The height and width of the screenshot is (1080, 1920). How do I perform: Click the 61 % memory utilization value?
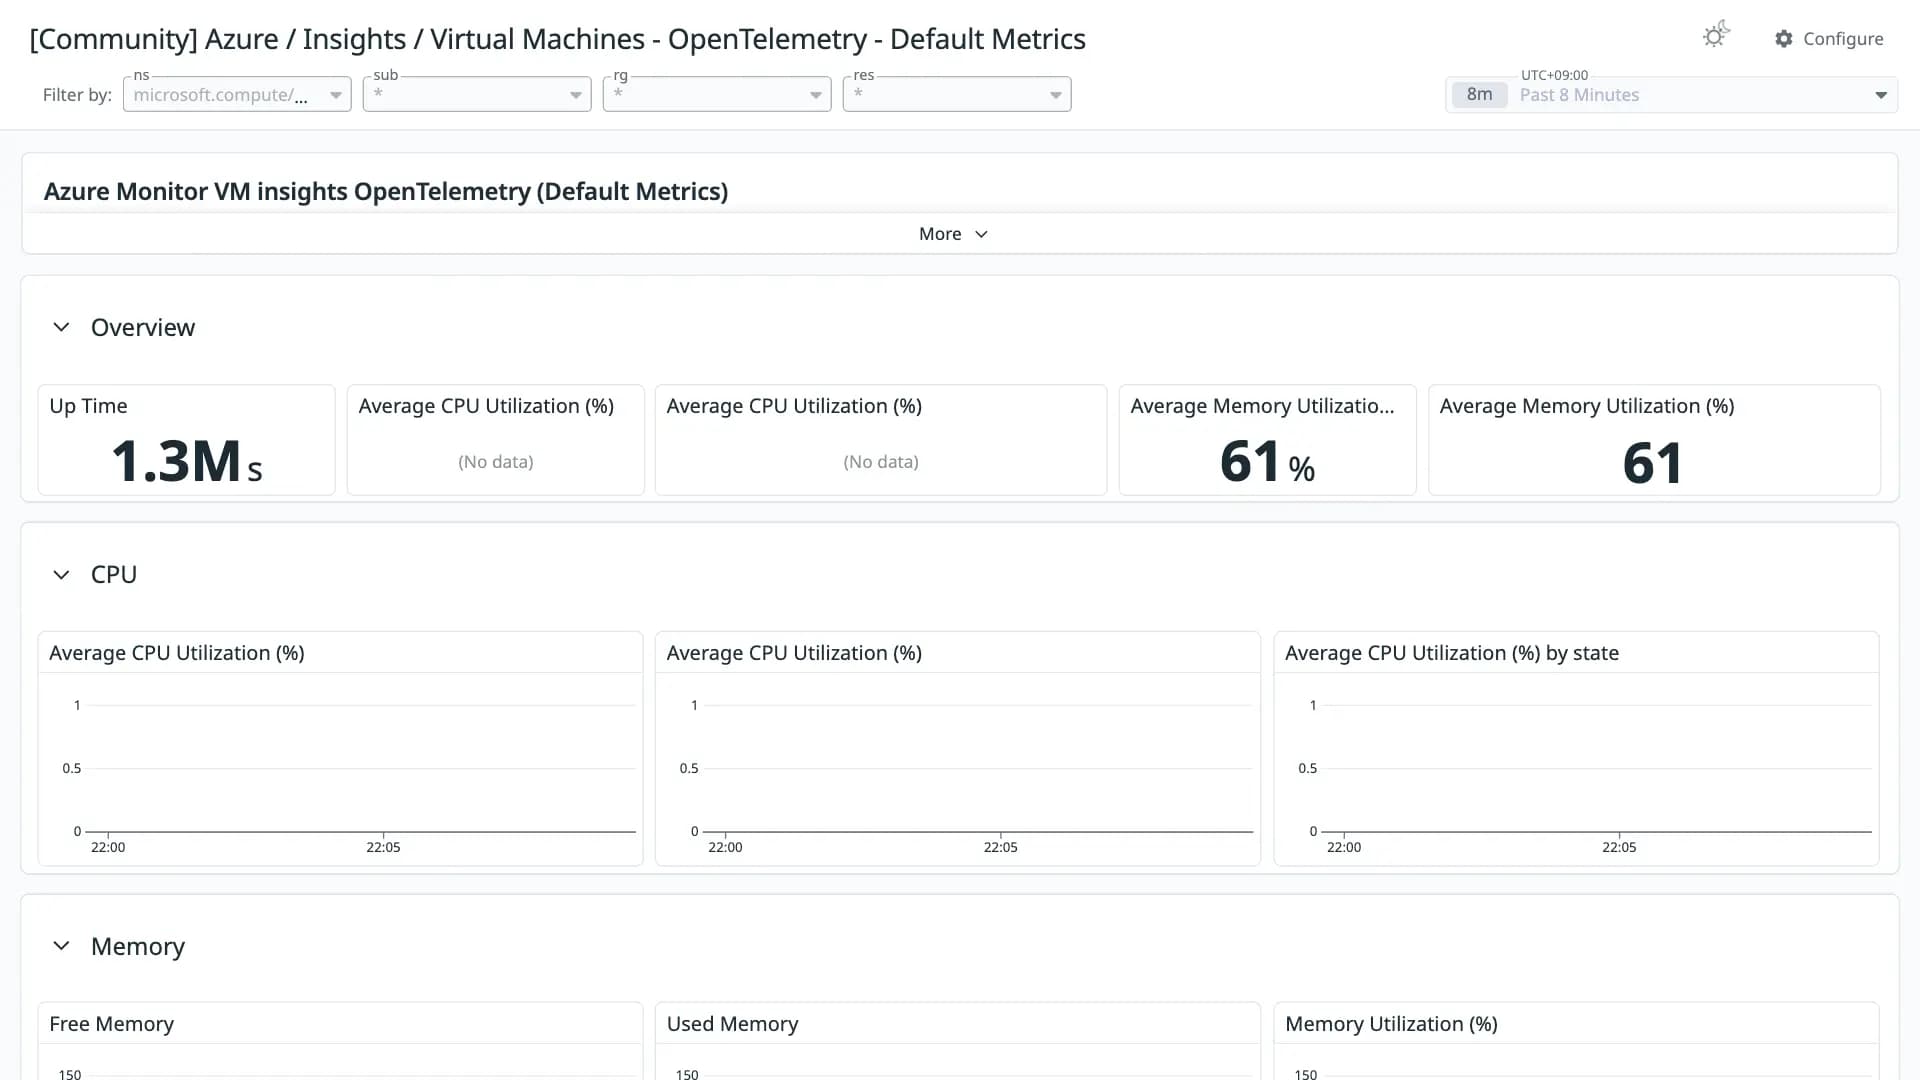pyautogui.click(x=1267, y=462)
